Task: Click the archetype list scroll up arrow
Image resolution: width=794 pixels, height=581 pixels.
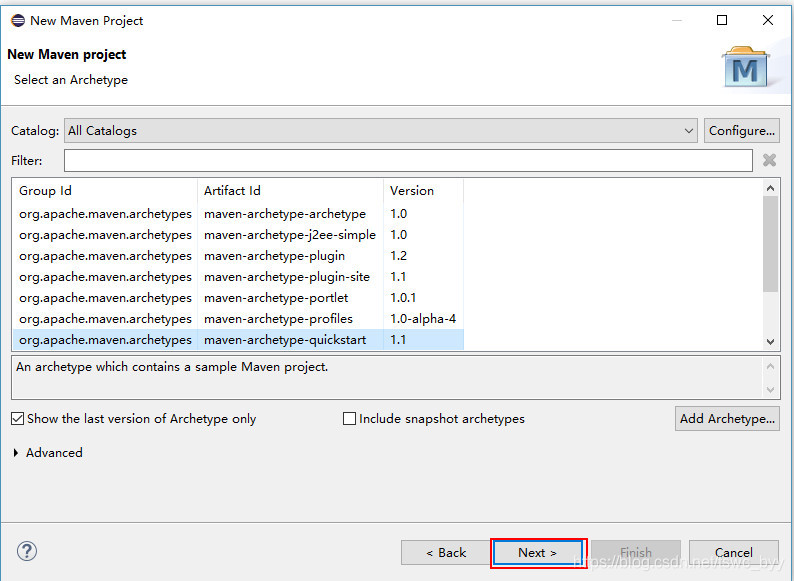Action: (770, 188)
